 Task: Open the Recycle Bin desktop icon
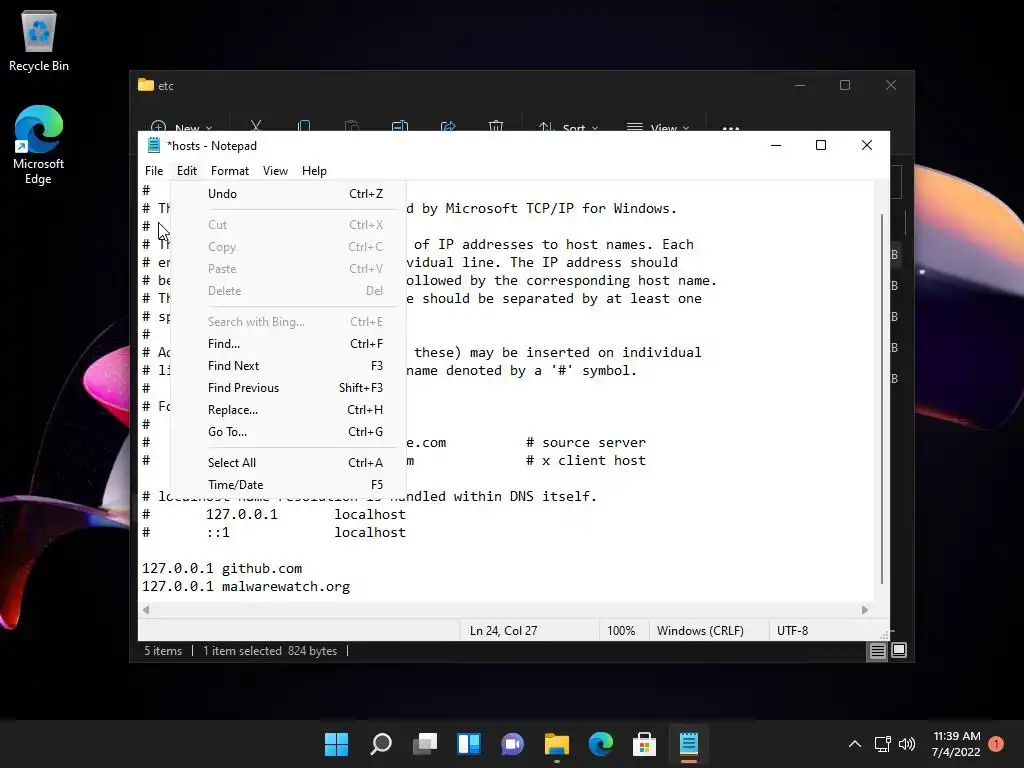coord(39,40)
